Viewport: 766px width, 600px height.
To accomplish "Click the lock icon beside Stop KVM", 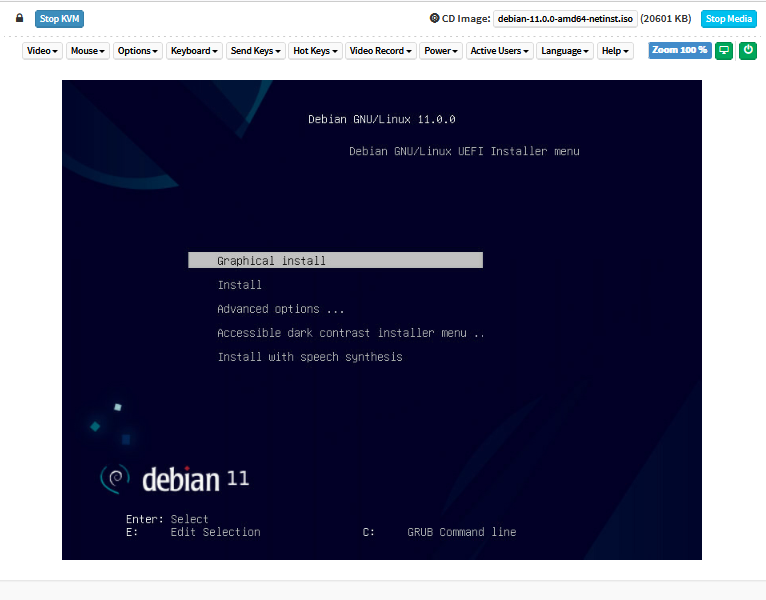I will click(x=19, y=18).
